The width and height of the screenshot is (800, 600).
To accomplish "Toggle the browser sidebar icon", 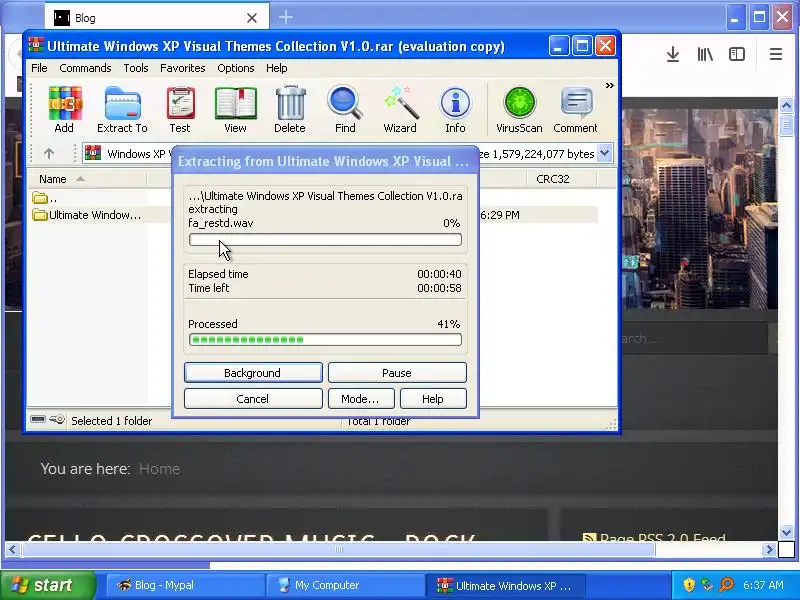I will (737, 54).
